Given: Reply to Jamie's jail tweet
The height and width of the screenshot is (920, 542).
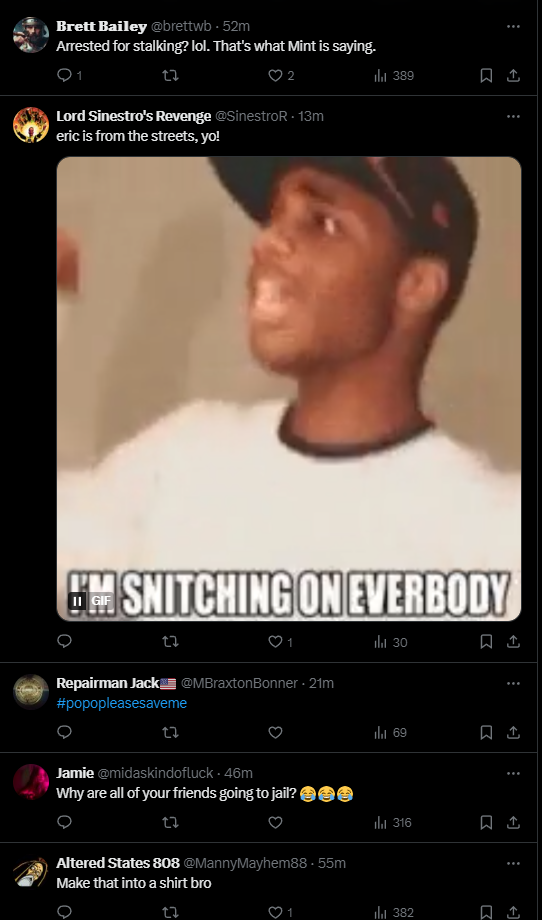Looking at the screenshot, I should coord(65,823).
